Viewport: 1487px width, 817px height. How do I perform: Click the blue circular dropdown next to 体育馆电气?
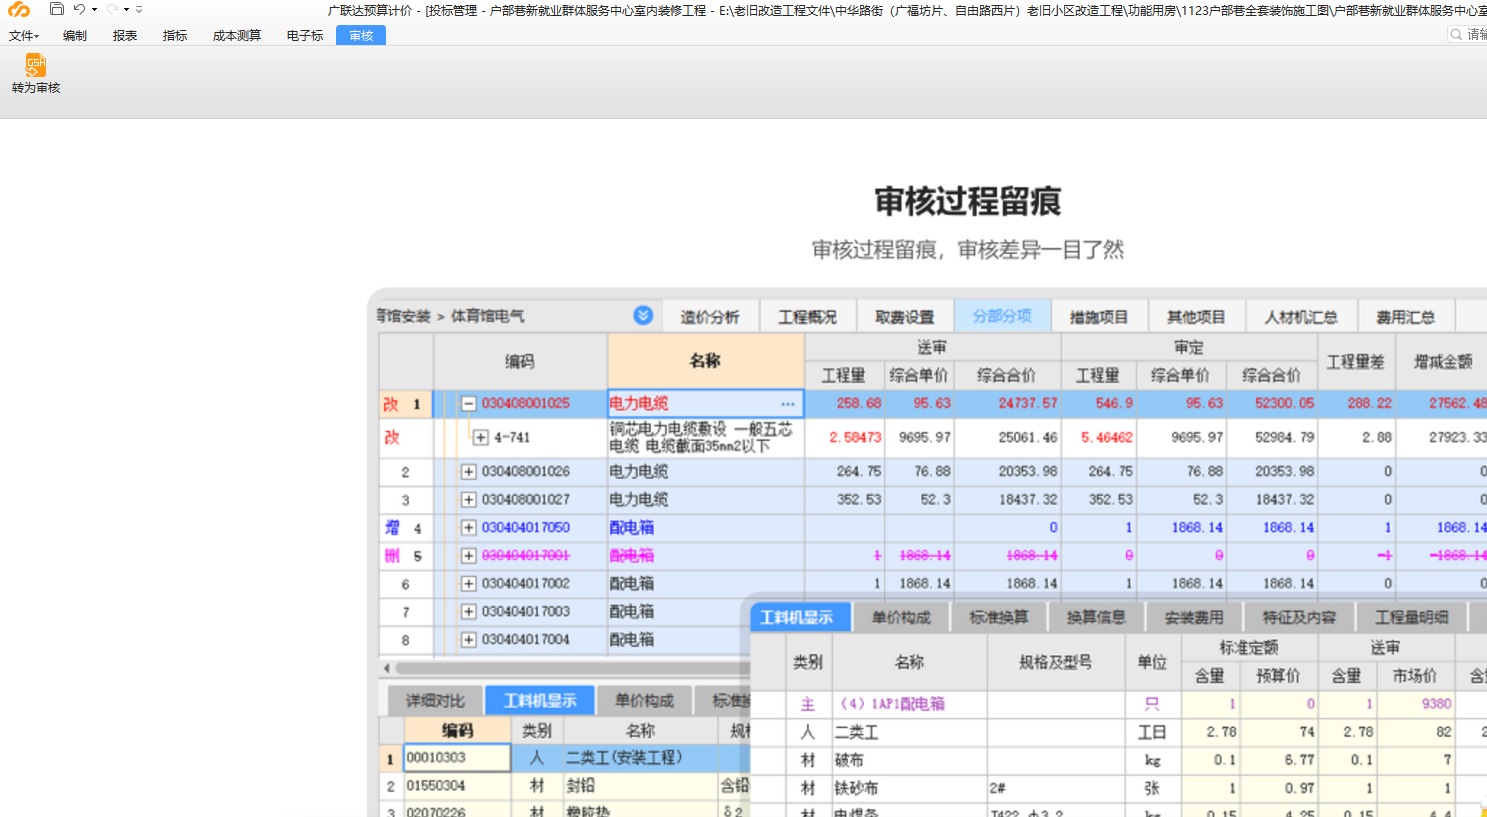643,316
